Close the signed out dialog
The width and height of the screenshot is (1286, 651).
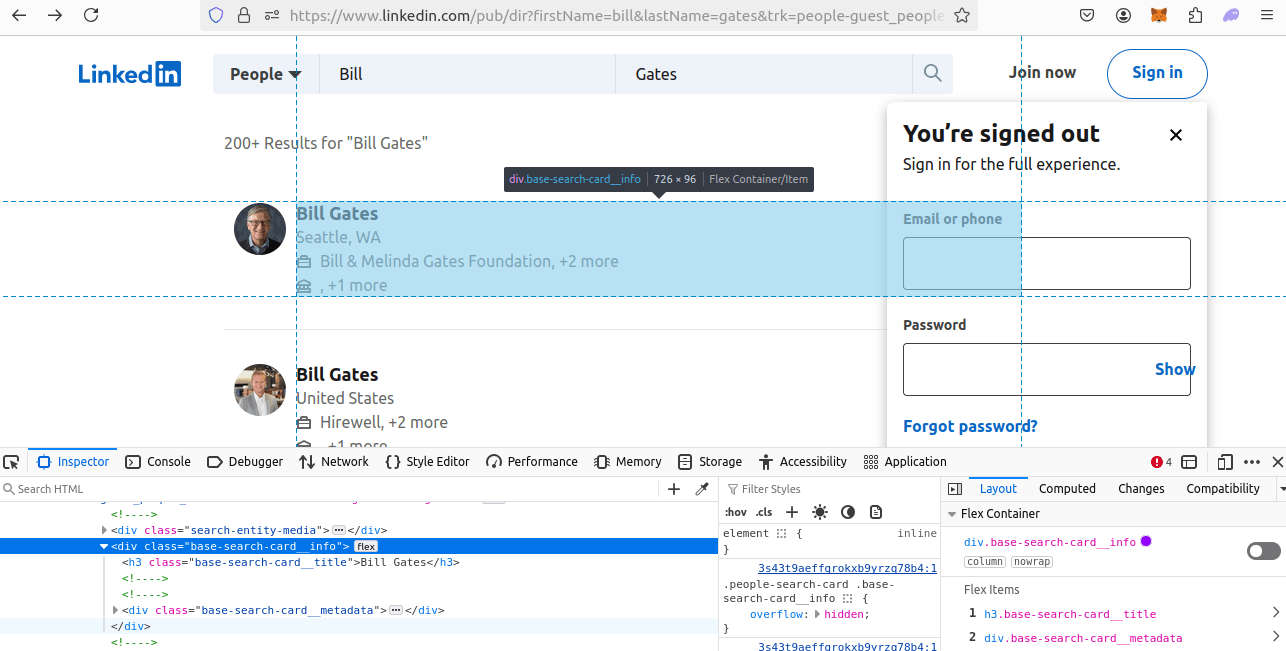pyautogui.click(x=1176, y=135)
